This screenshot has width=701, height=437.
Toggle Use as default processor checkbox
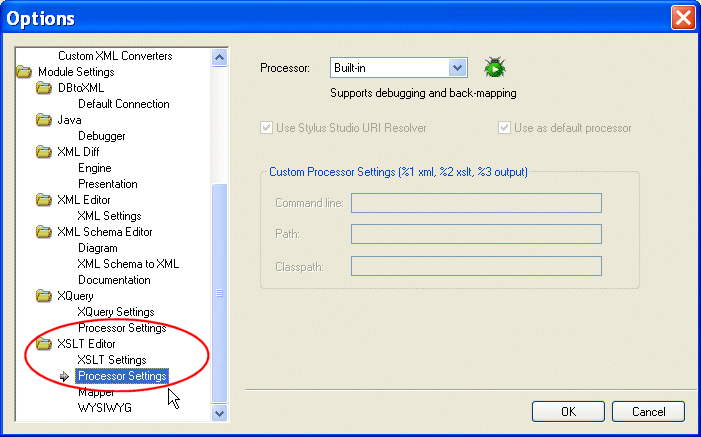505,128
